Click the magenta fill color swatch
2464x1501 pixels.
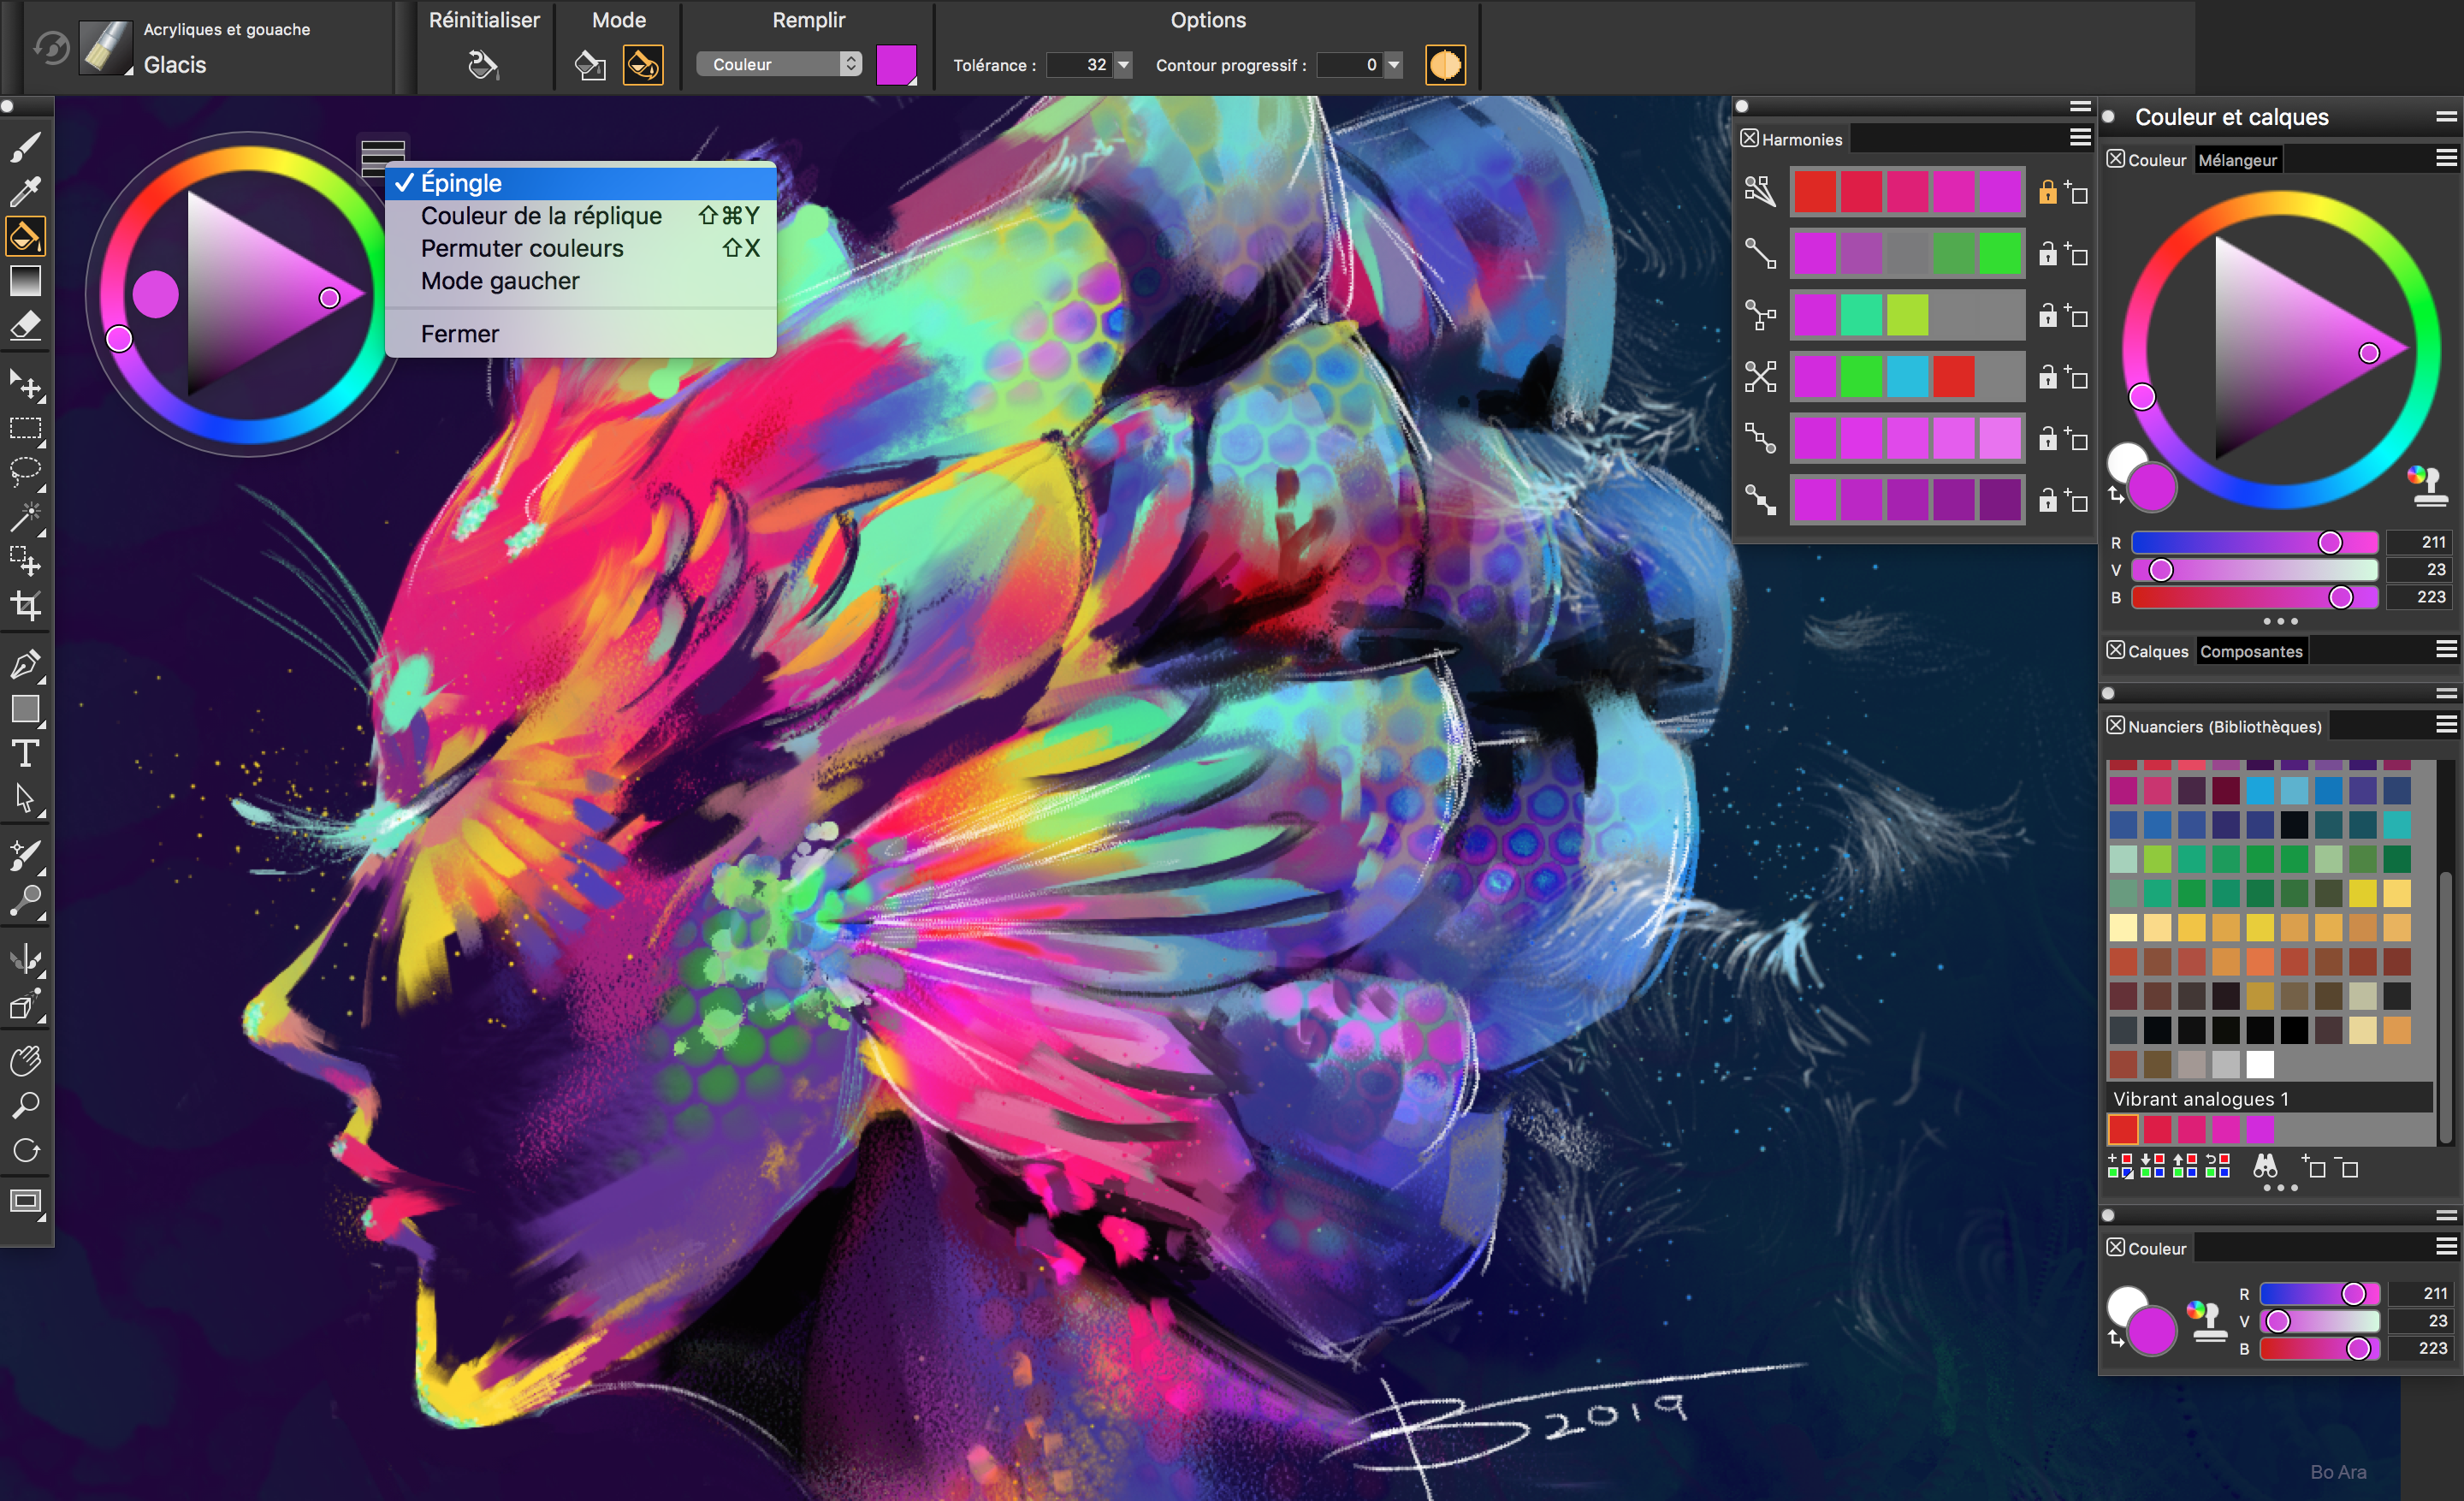896,65
